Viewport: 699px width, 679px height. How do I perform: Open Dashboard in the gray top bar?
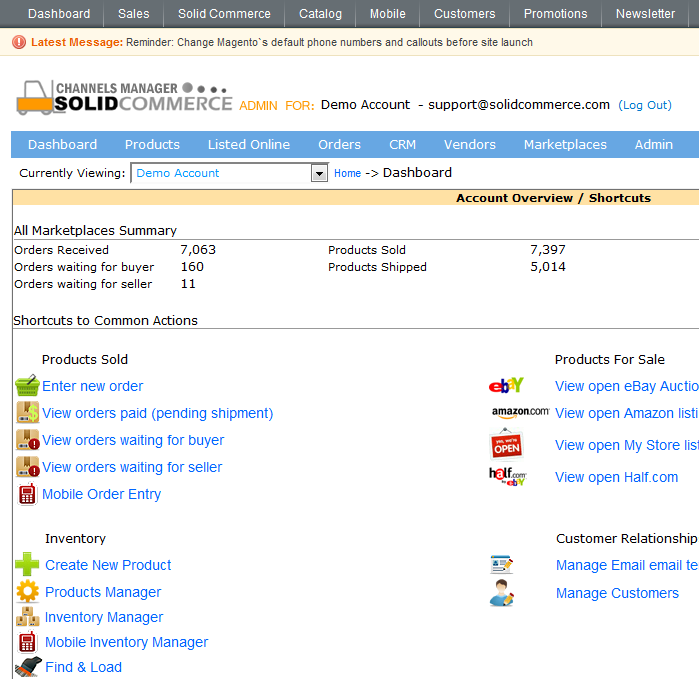[x=59, y=14]
